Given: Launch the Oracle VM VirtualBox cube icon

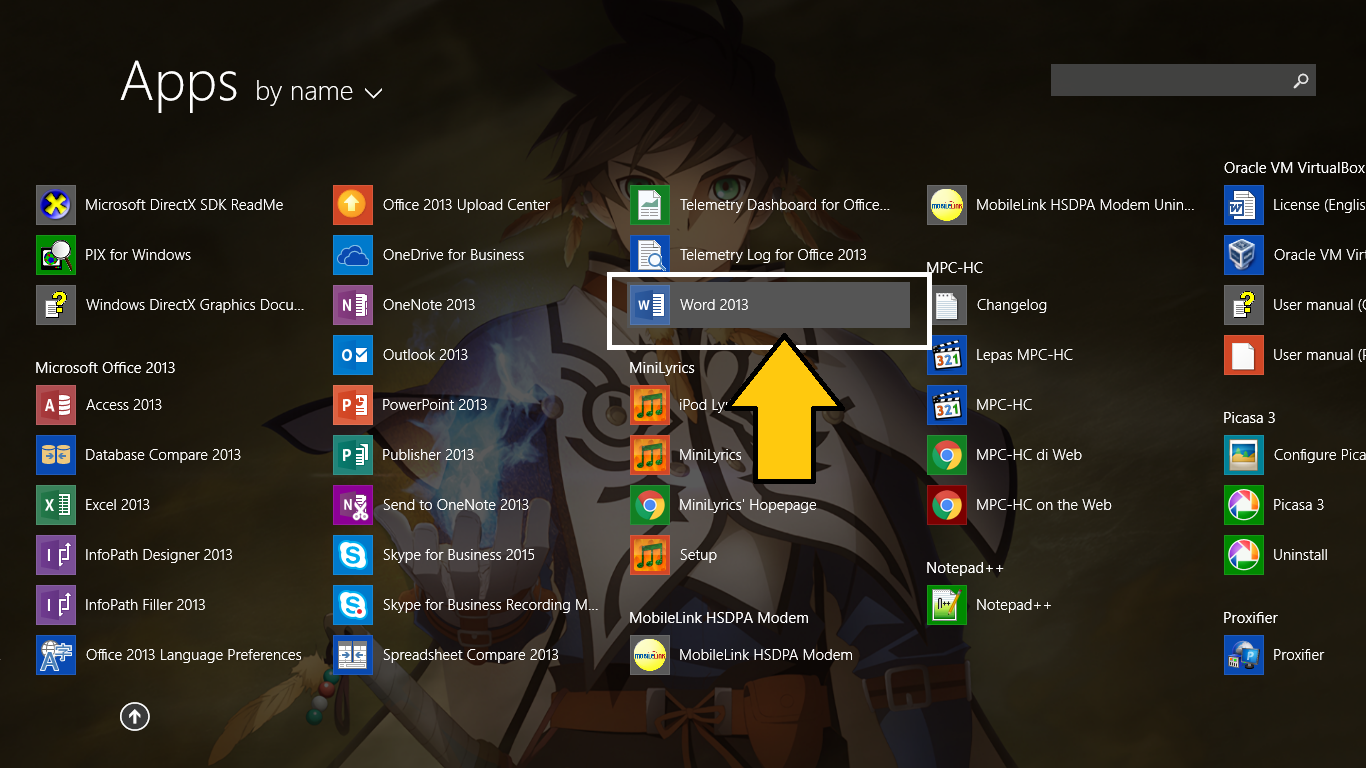Looking at the screenshot, I should 1244,255.
